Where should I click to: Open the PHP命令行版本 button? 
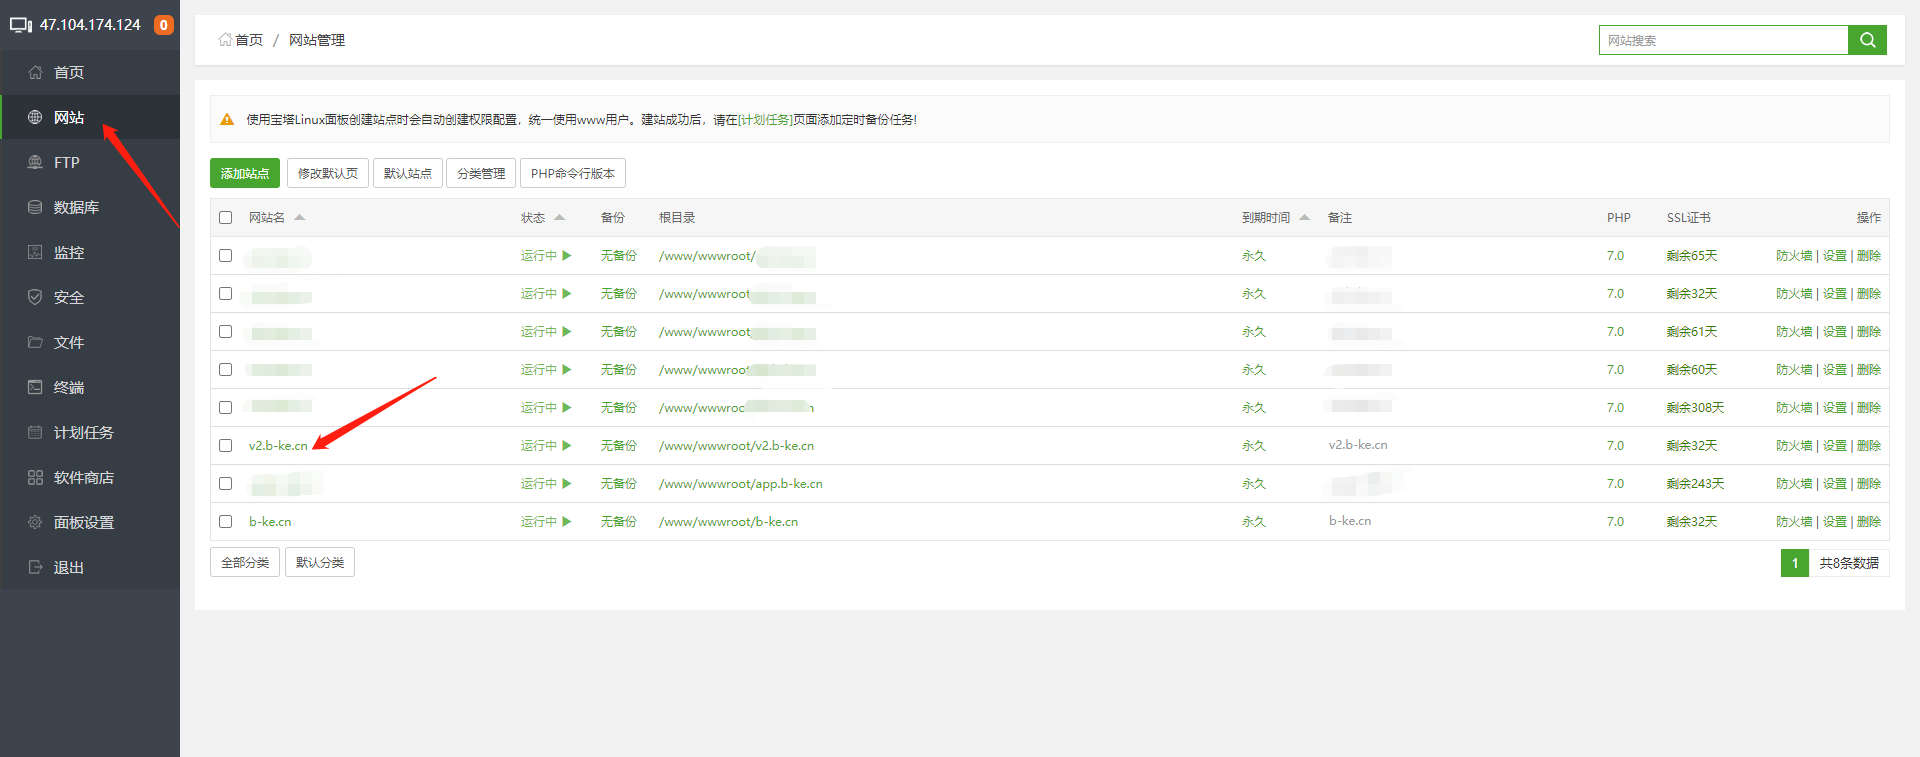click(572, 173)
